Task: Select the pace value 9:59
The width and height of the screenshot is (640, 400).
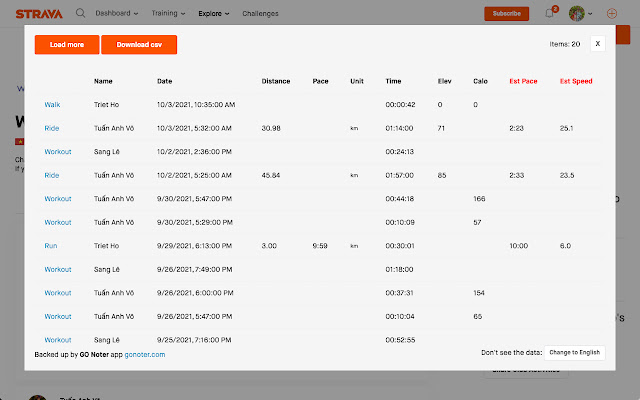Action: click(320, 246)
